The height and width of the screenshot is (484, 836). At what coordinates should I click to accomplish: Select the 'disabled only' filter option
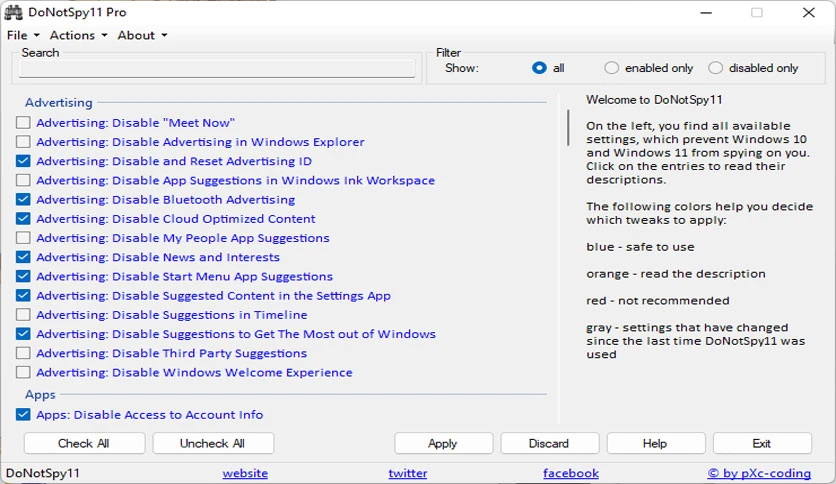tap(716, 68)
